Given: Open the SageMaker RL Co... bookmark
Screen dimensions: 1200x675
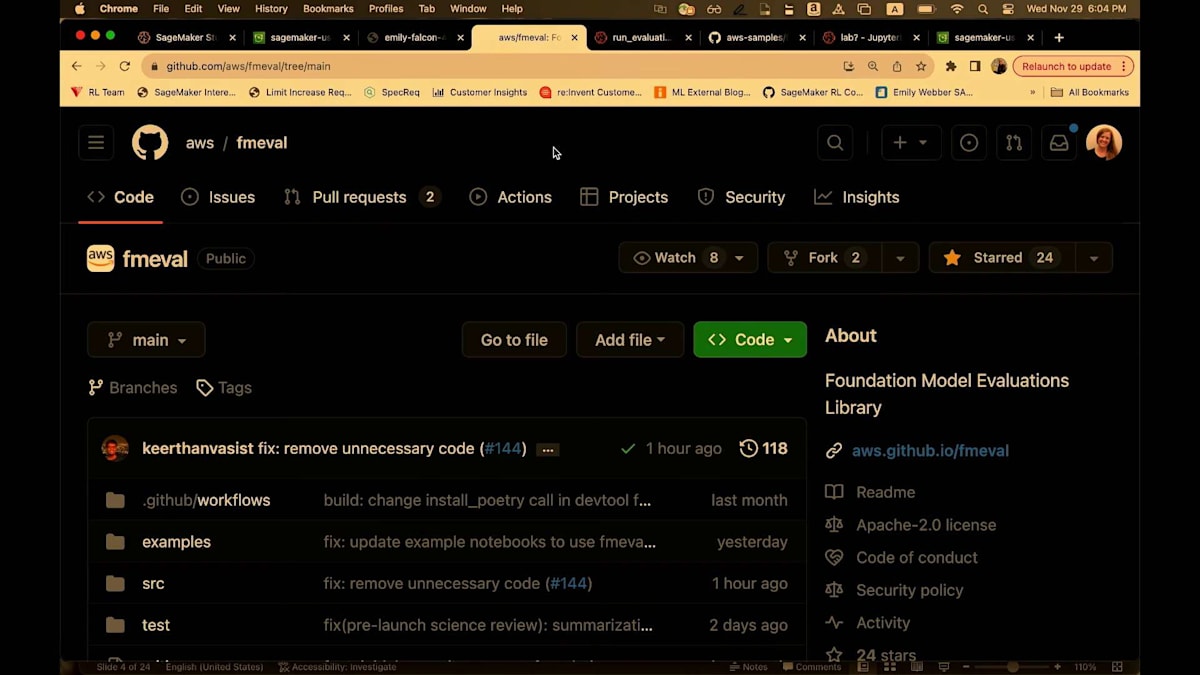Looking at the screenshot, I should [x=811, y=92].
